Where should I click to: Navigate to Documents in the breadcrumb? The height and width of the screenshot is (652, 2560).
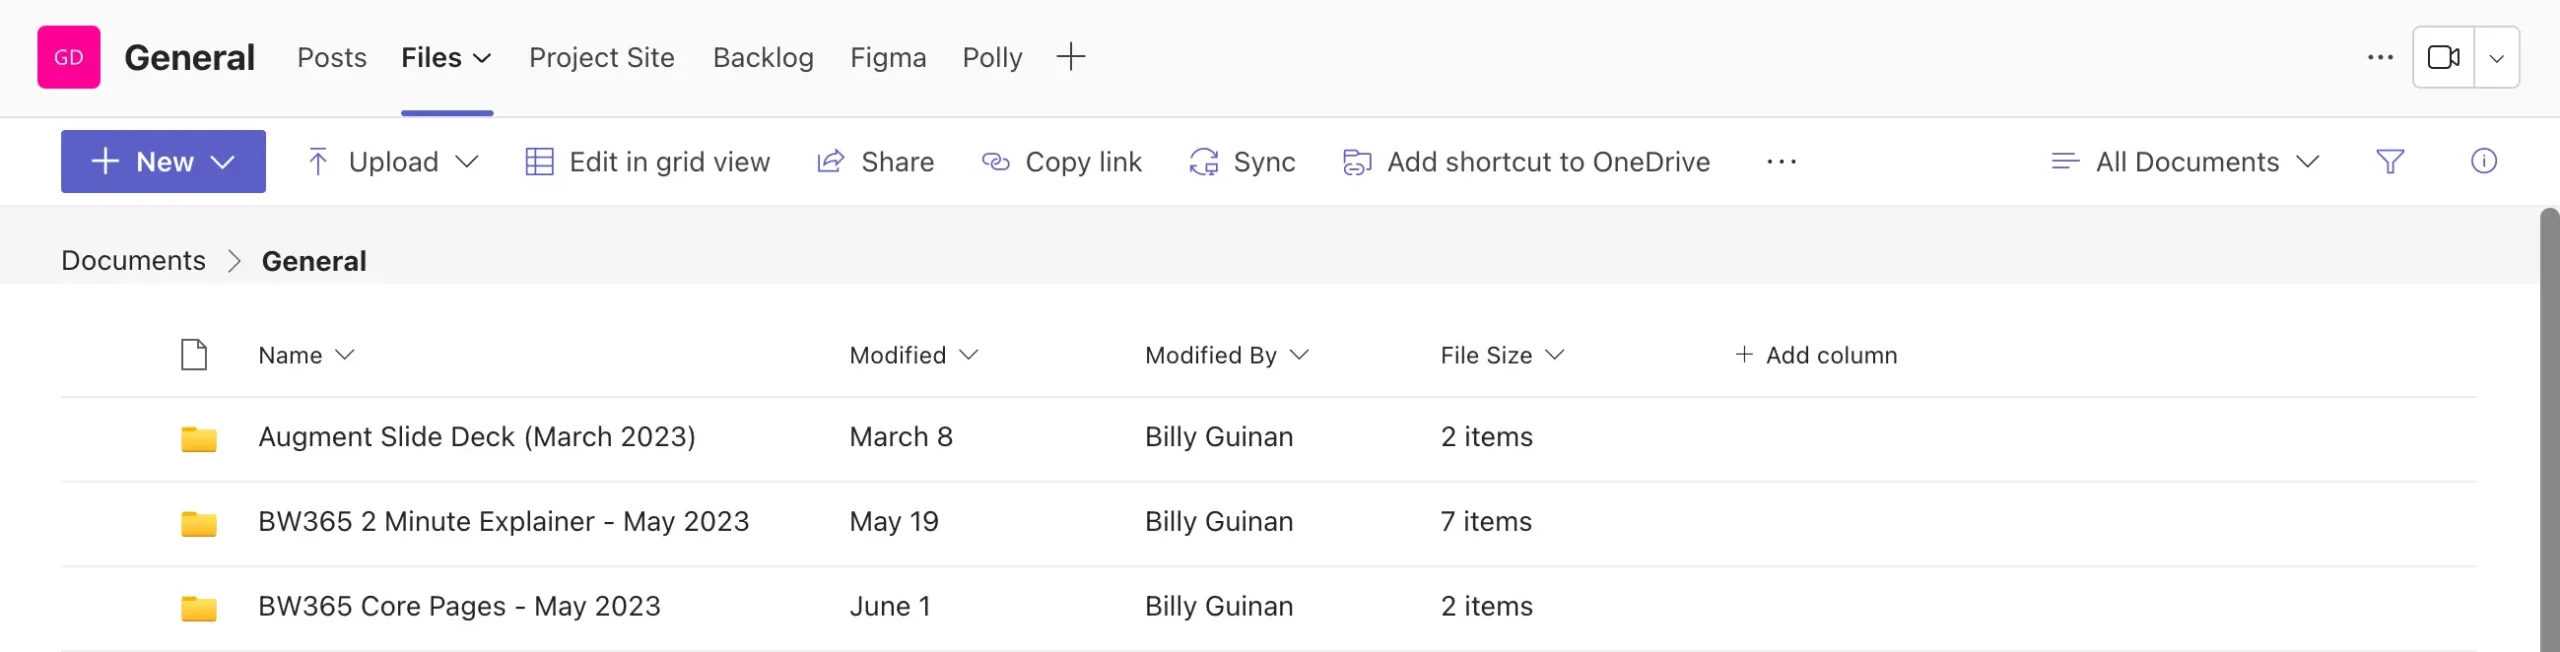pyautogui.click(x=133, y=260)
